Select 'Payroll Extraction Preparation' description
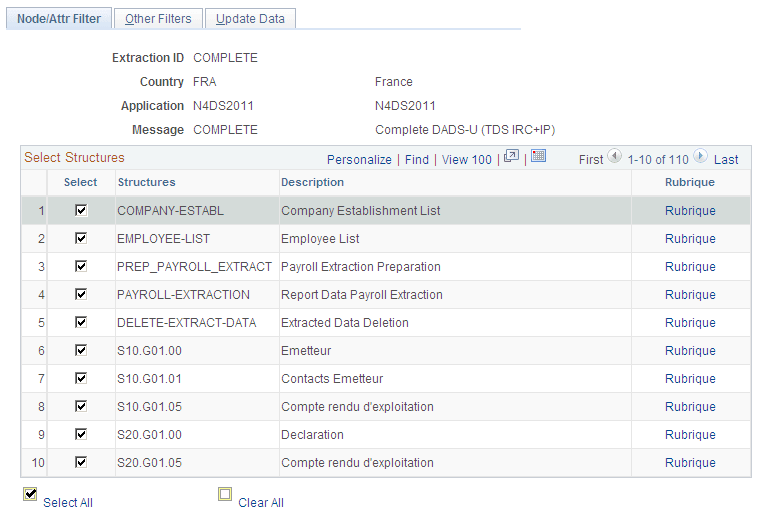This screenshot has height=513, width=761. [x=361, y=267]
